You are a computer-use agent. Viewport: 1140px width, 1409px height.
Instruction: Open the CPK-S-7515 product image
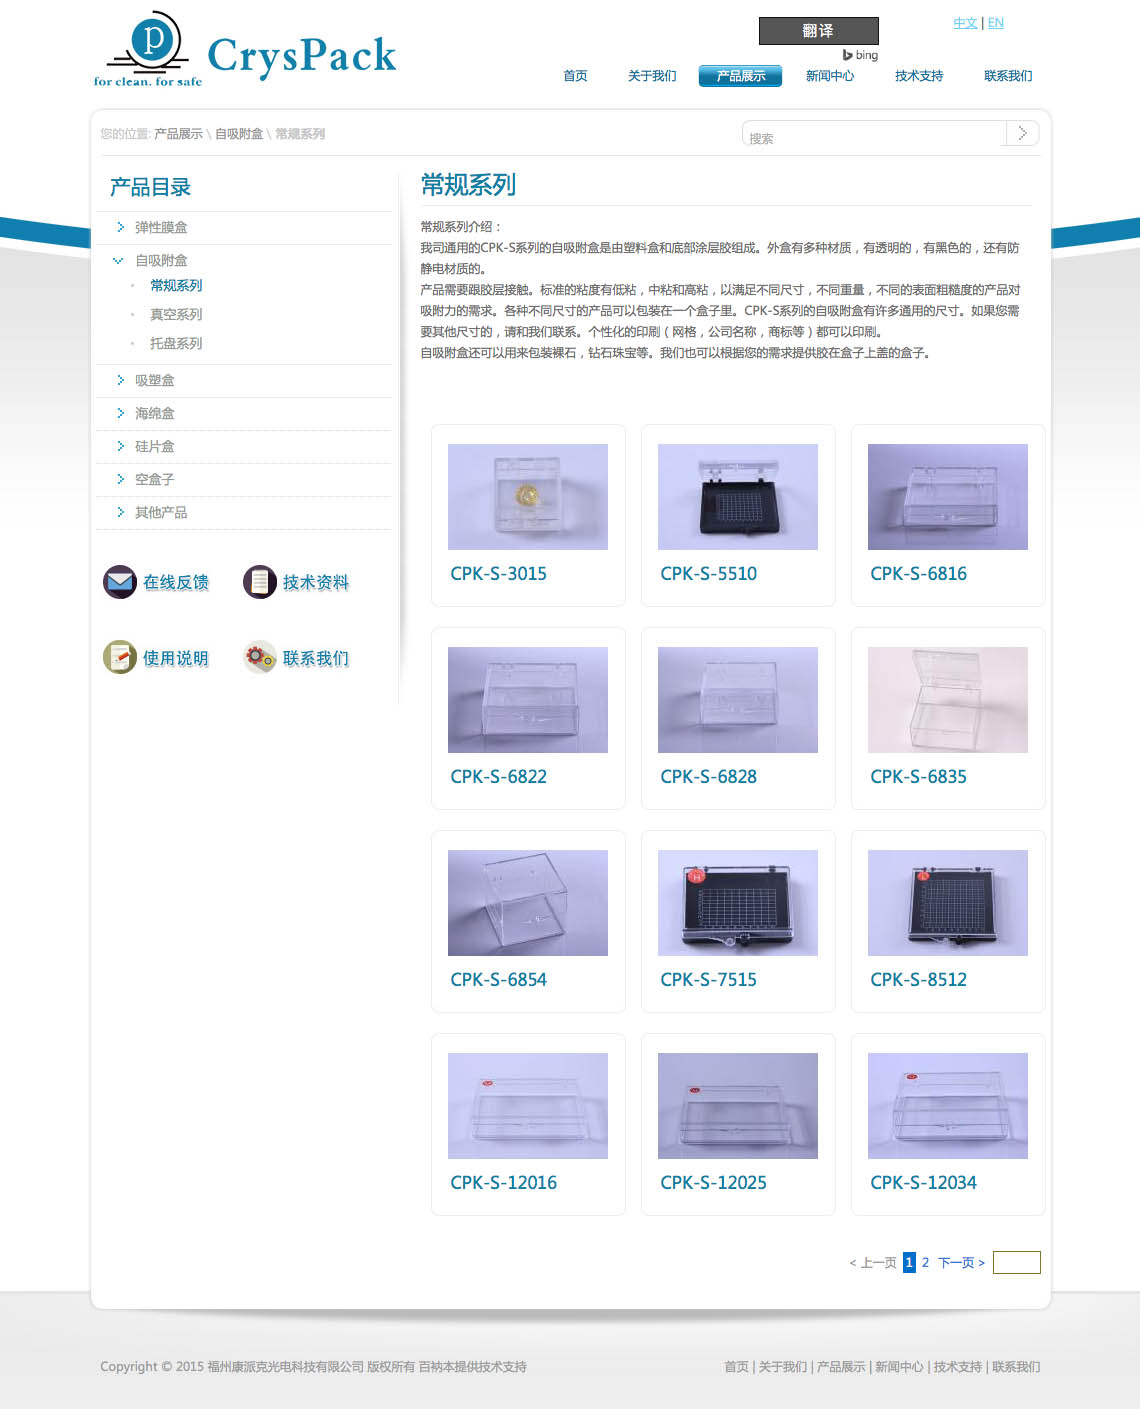click(x=738, y=903)
